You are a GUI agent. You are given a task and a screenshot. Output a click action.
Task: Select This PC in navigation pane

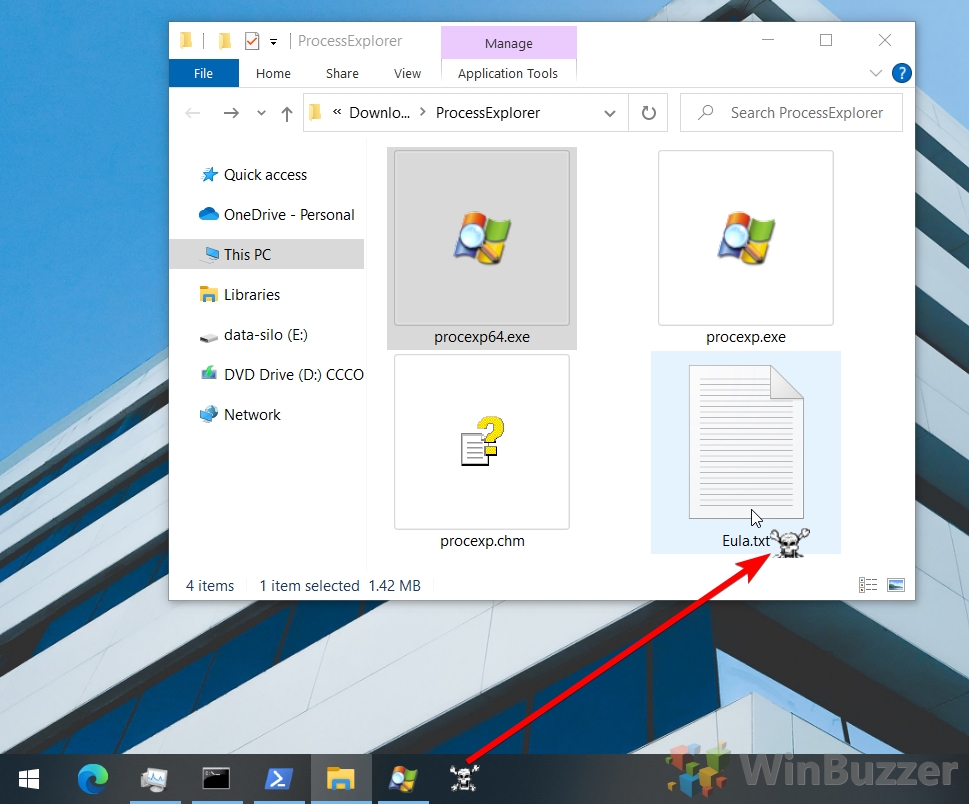266,255
